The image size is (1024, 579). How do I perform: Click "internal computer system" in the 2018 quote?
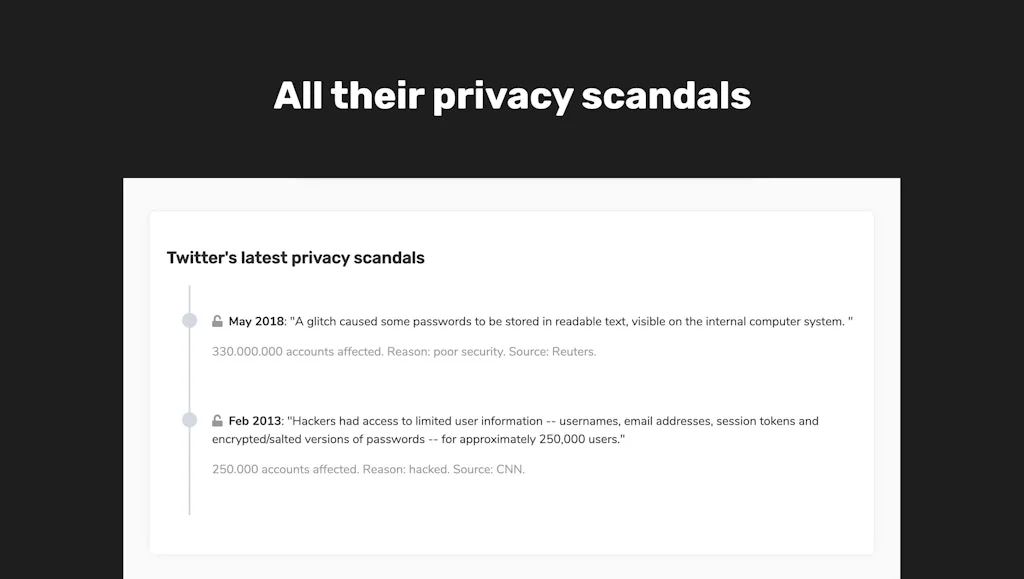[x=764, y=322]
